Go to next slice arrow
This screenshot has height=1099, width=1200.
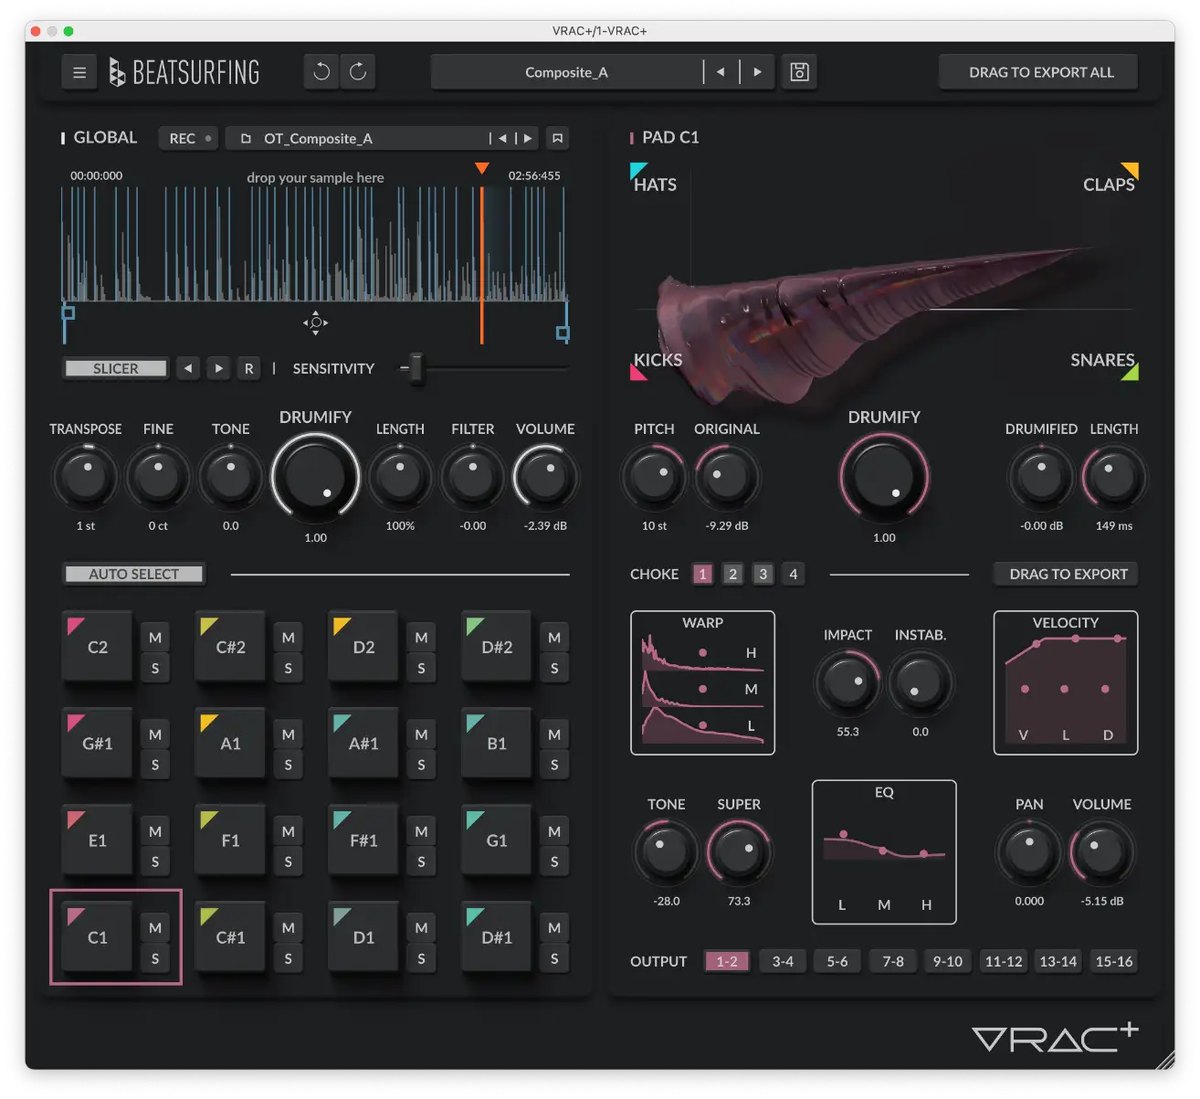(218, 368)
